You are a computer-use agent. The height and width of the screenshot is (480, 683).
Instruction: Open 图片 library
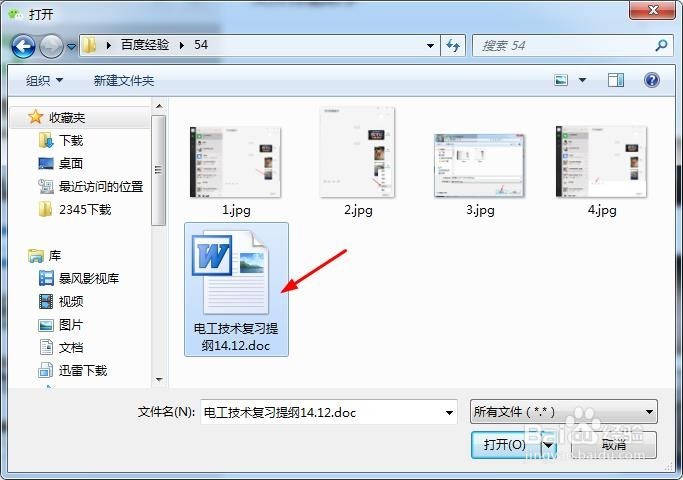71,325
